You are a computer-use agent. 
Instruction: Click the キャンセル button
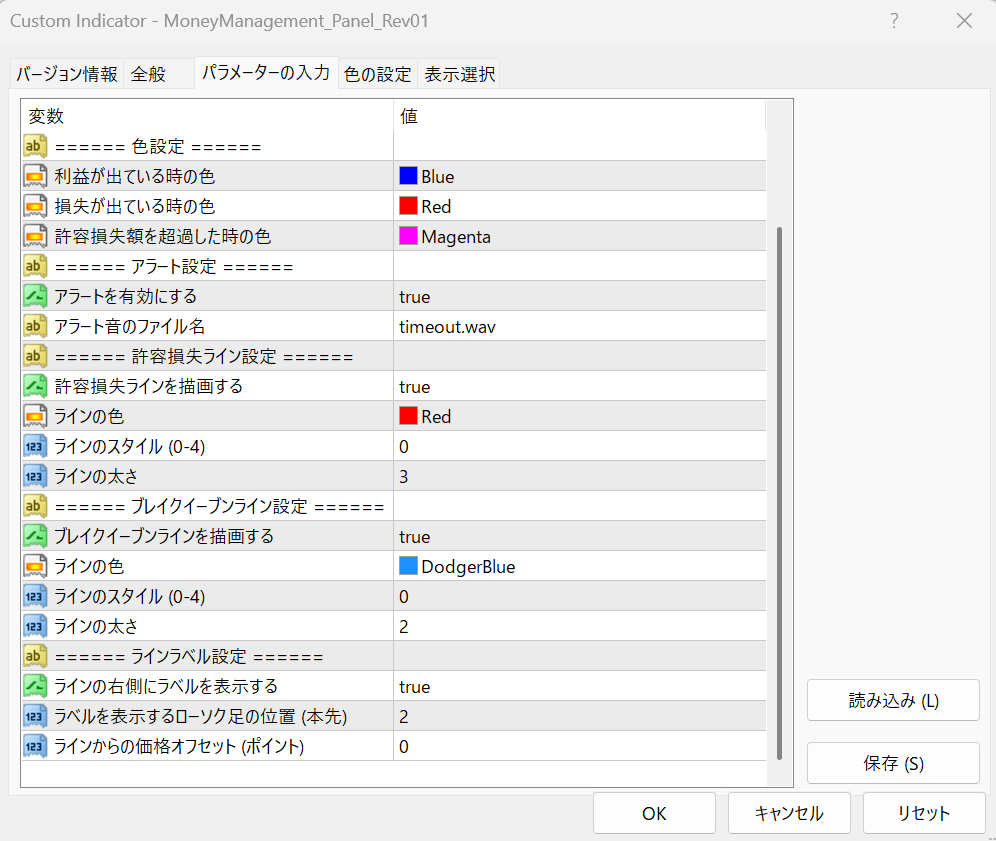pos(789,813)
